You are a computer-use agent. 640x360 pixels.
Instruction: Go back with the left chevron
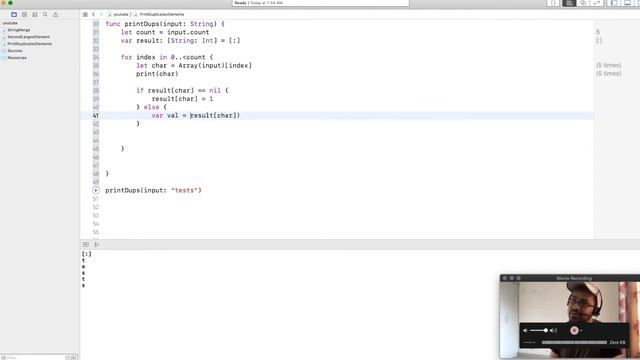pyautogui.click(x=93, y=14)
